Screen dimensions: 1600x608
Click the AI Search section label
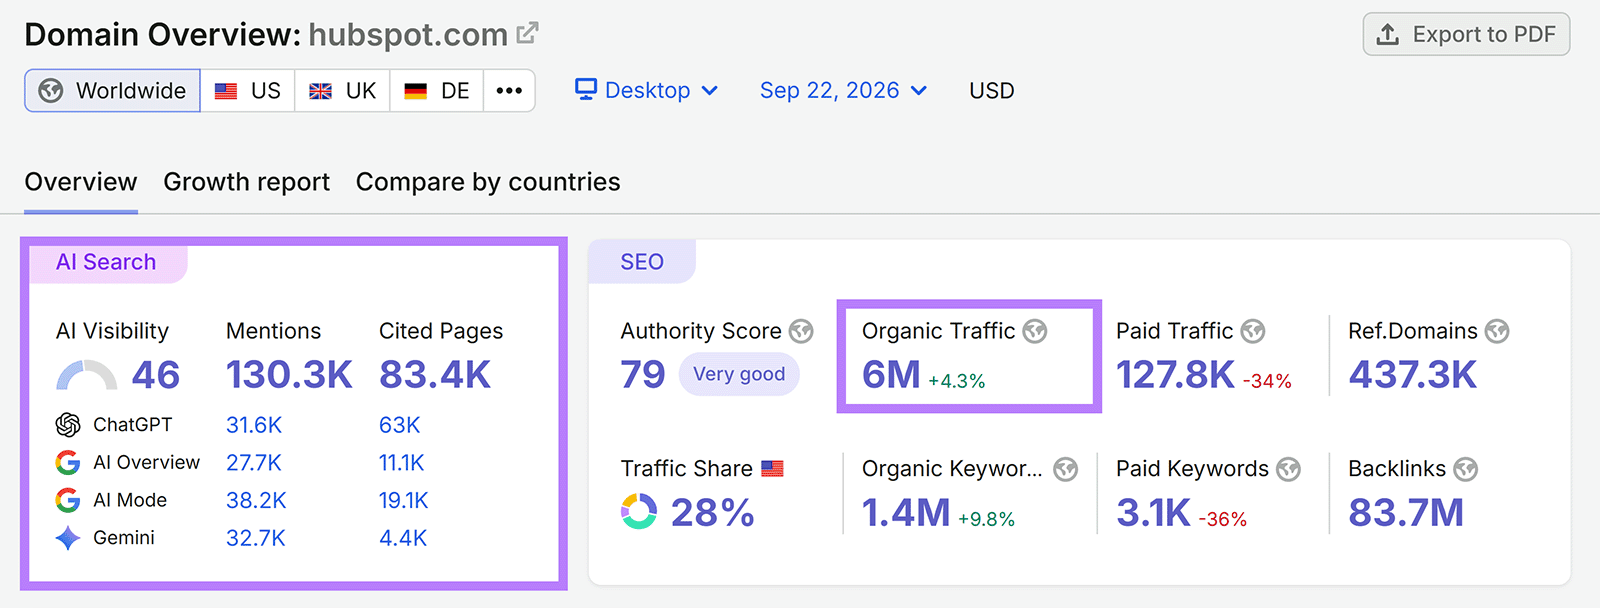click(106, 262)
